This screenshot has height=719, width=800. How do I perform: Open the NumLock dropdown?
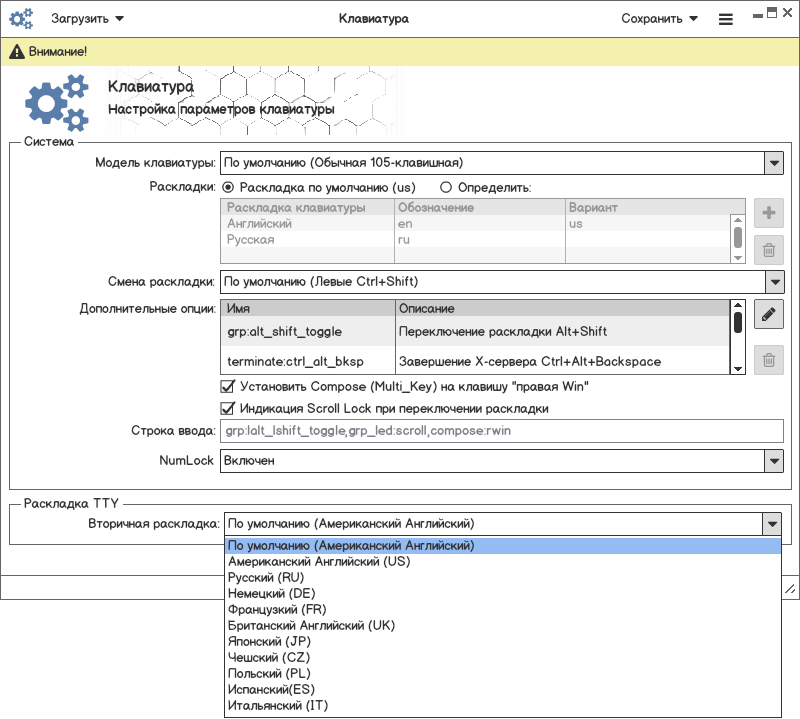pyautogui.click(x=773, y=460)
